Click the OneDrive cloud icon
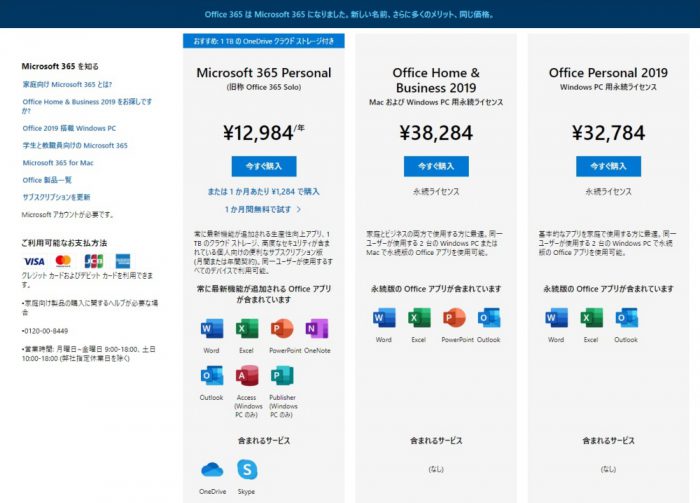The height and width of the screenshot is (503, 700). point(212,470)
